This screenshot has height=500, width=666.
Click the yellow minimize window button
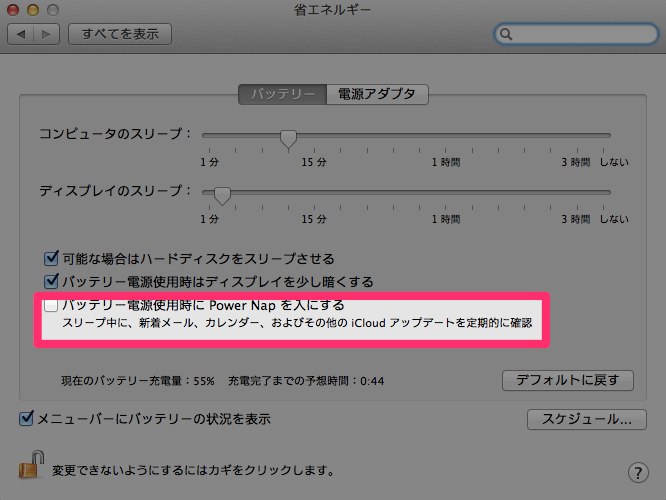[x=33, y=10]
